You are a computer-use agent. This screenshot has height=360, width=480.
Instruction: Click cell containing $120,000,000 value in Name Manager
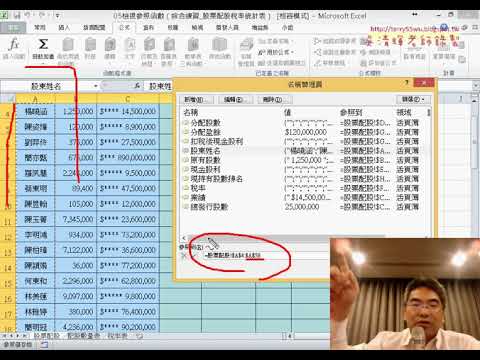tap(306, 132)
